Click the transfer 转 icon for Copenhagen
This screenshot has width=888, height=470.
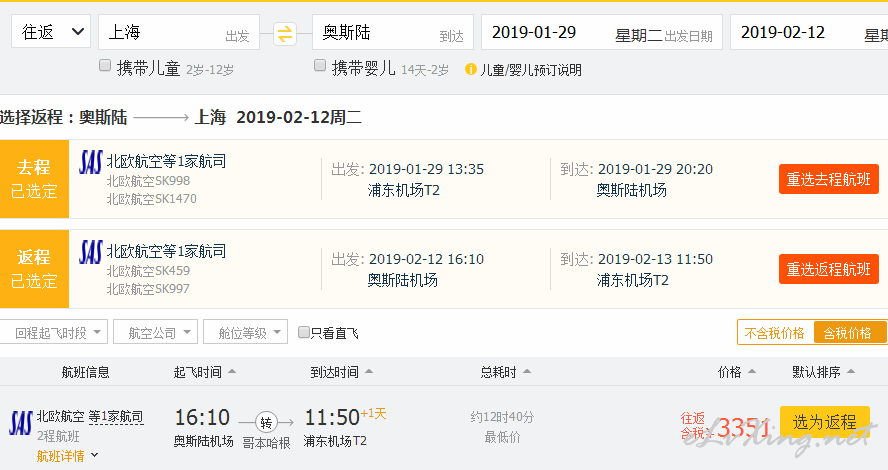click(266, 422)
